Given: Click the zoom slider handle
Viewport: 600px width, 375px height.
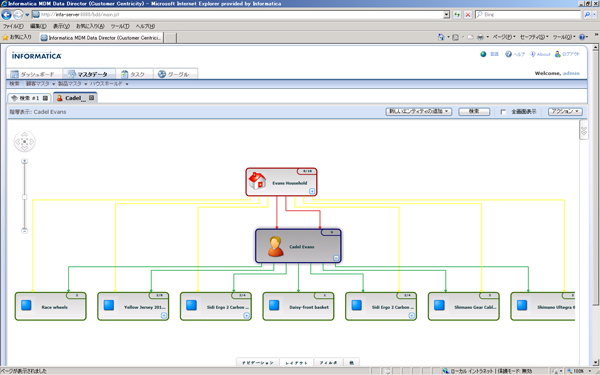Looking at the screenshot, I should [x=24, y=197].
